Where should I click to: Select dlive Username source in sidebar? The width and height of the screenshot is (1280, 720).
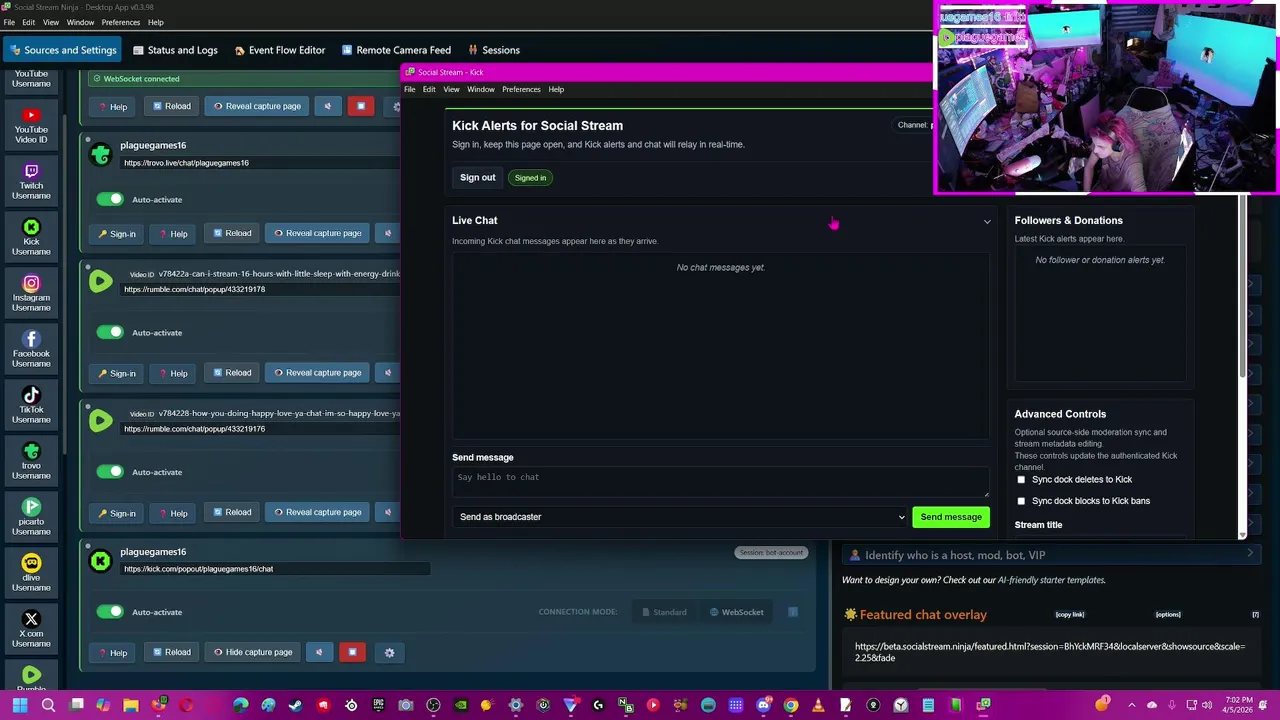tap(31, 574)
